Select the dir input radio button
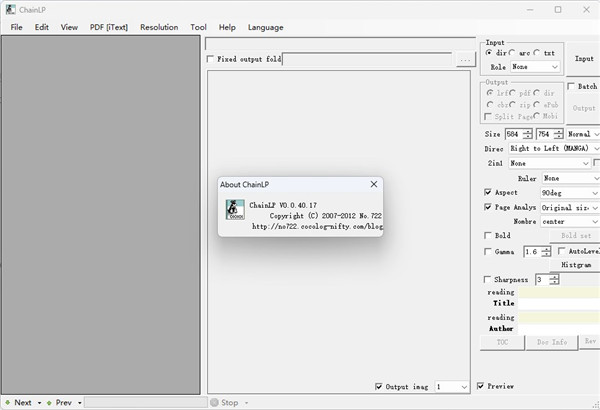 click(x=489, y=53)
